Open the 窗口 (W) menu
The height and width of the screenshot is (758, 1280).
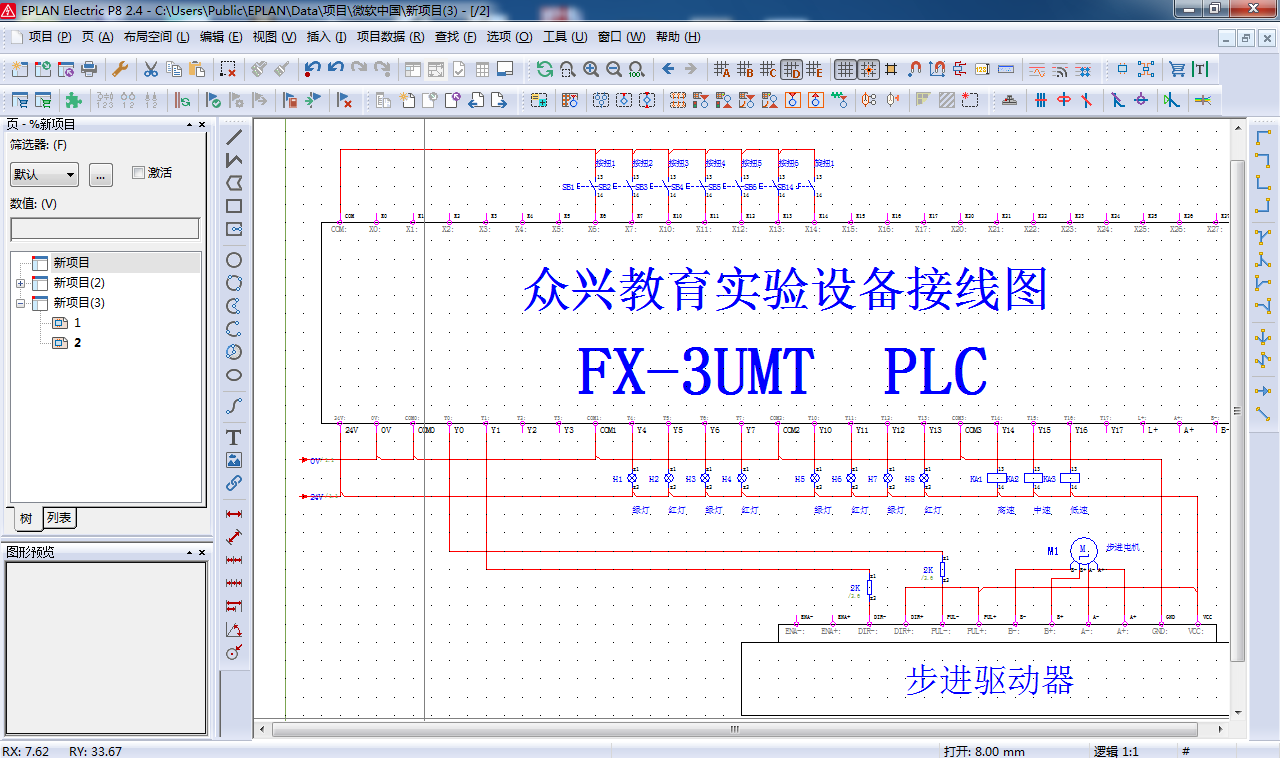(x=621, y=37)
